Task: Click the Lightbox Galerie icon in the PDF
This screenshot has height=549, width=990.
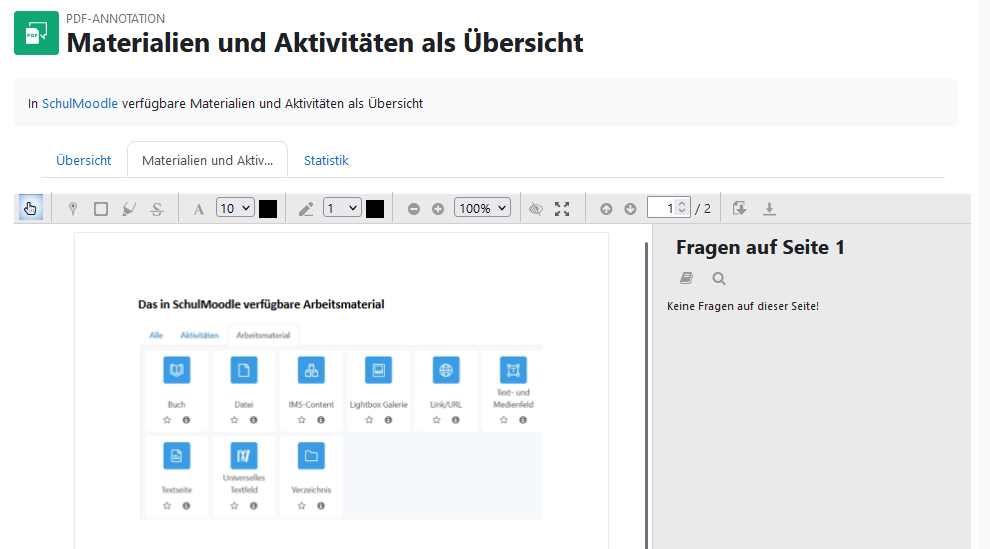Action: 378,370
